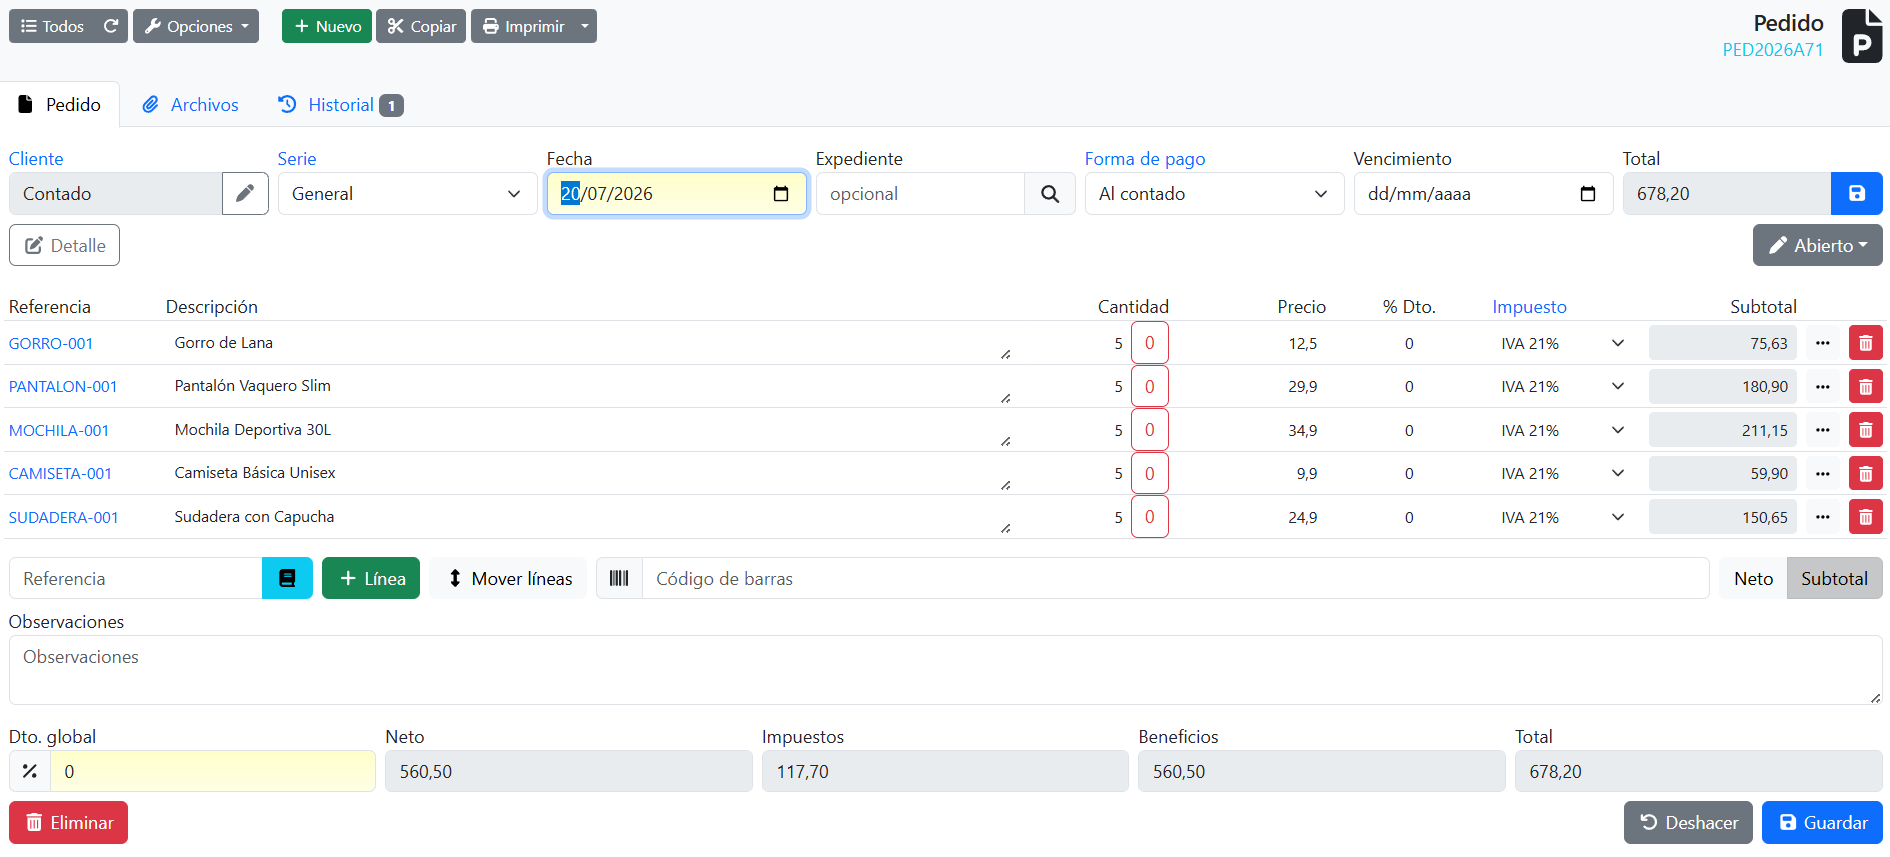Open the more options for Mochila Deportiva line
The image size is (1890, 857).
coord(1823,430)
